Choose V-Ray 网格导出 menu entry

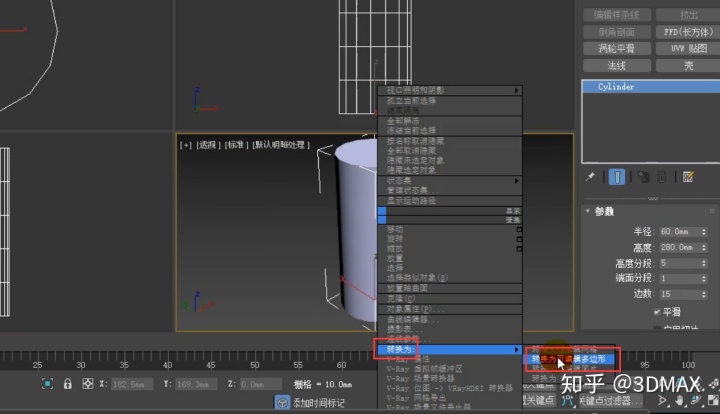[x=450, y=398]
